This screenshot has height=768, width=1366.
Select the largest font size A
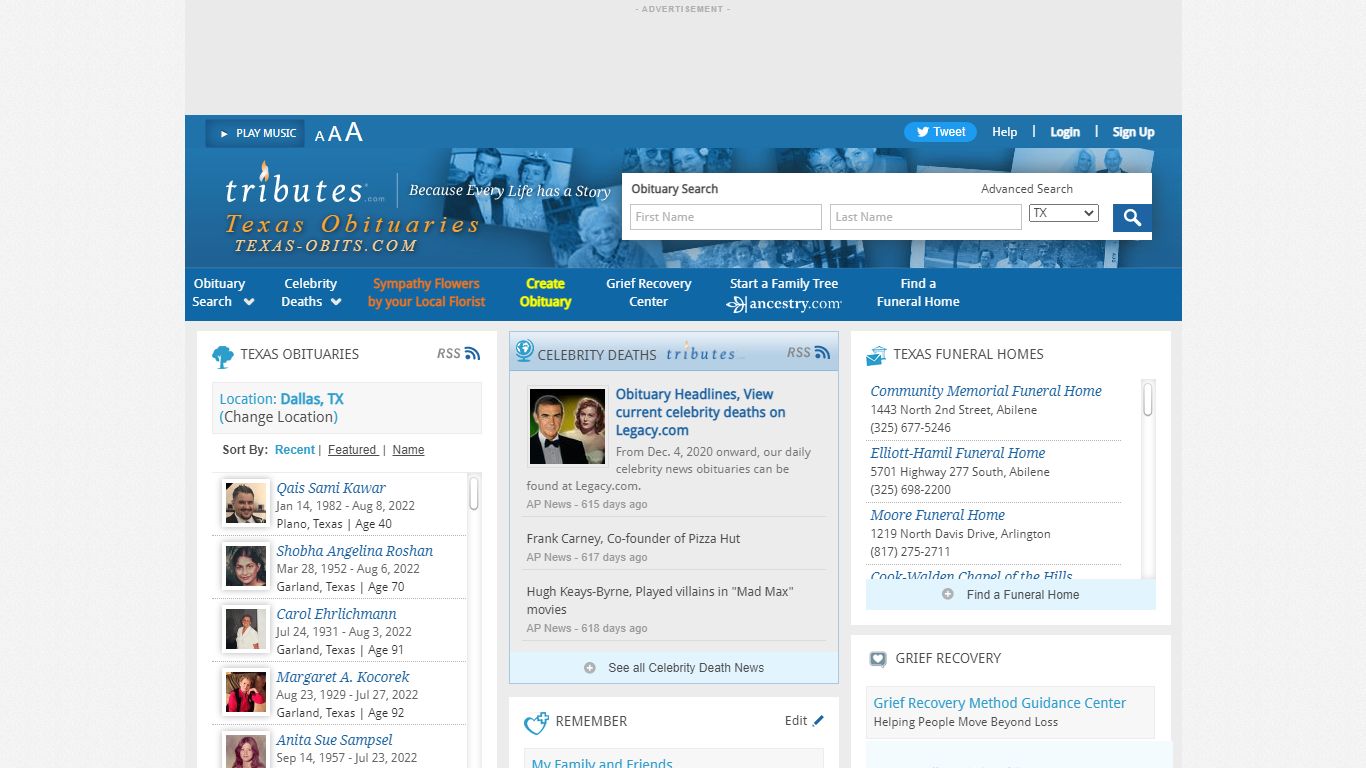[353, 132]
